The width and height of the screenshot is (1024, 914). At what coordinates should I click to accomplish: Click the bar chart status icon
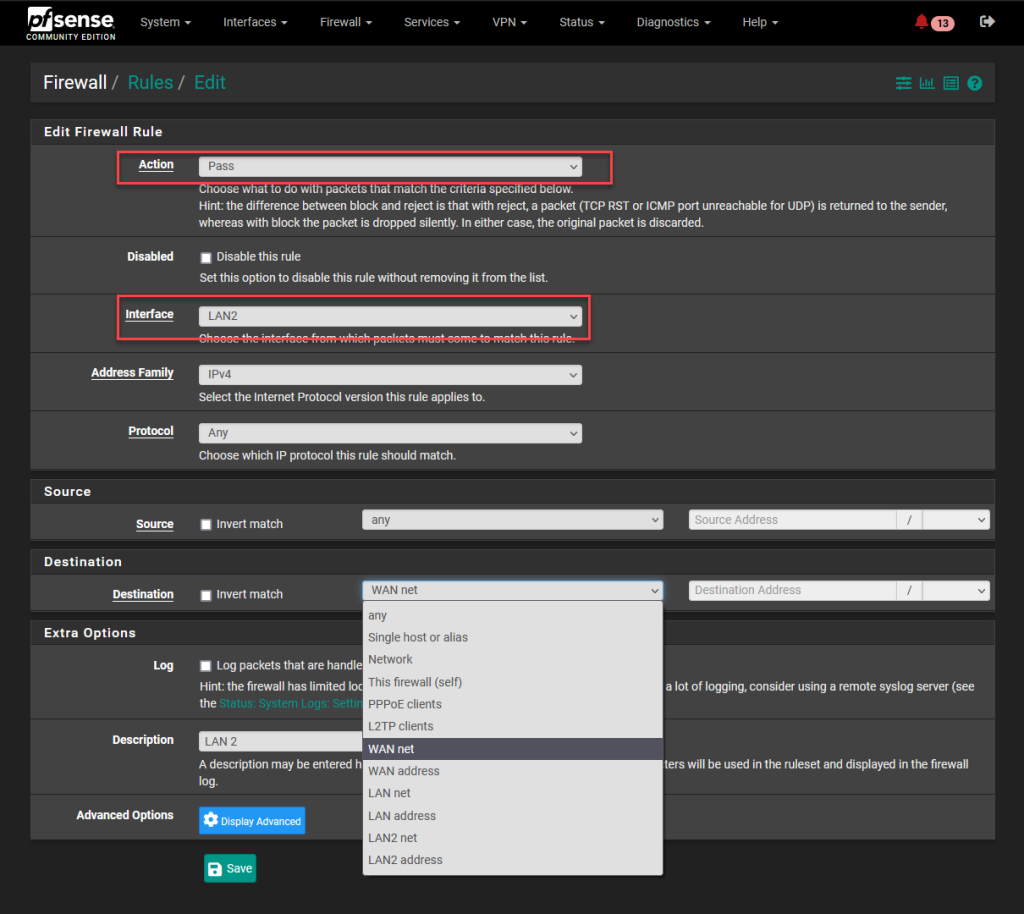pos(927,83)
